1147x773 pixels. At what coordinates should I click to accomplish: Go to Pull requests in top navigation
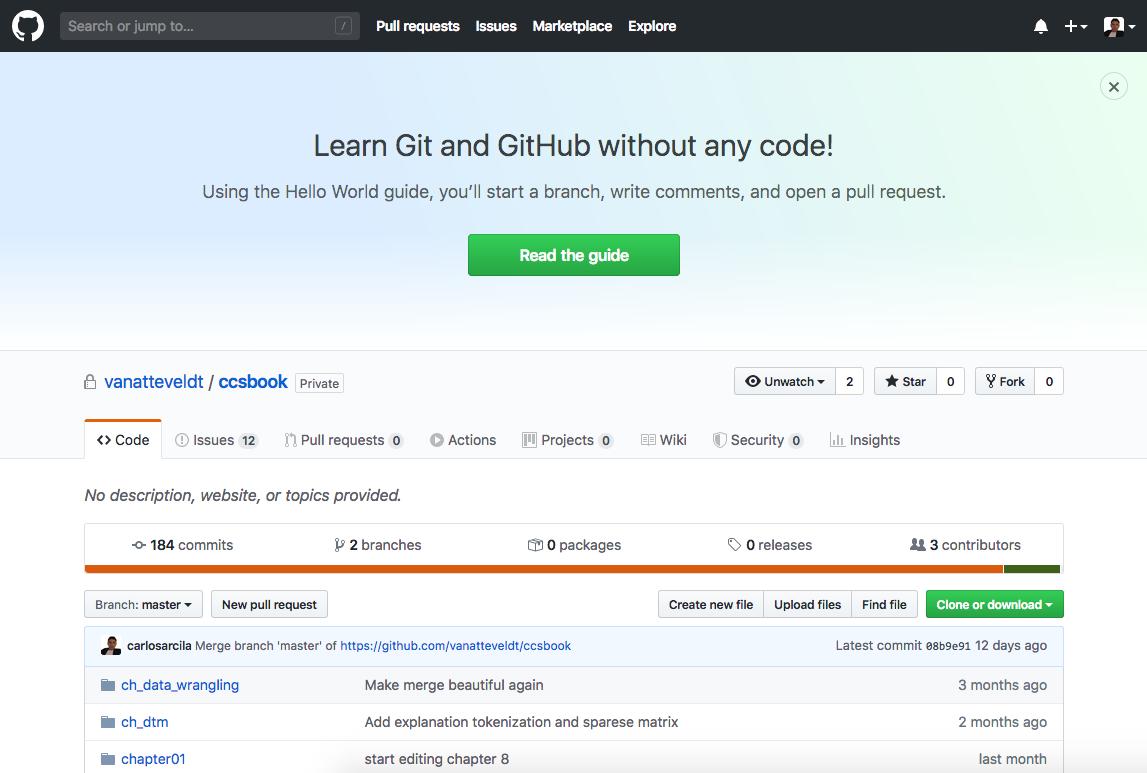418,26
